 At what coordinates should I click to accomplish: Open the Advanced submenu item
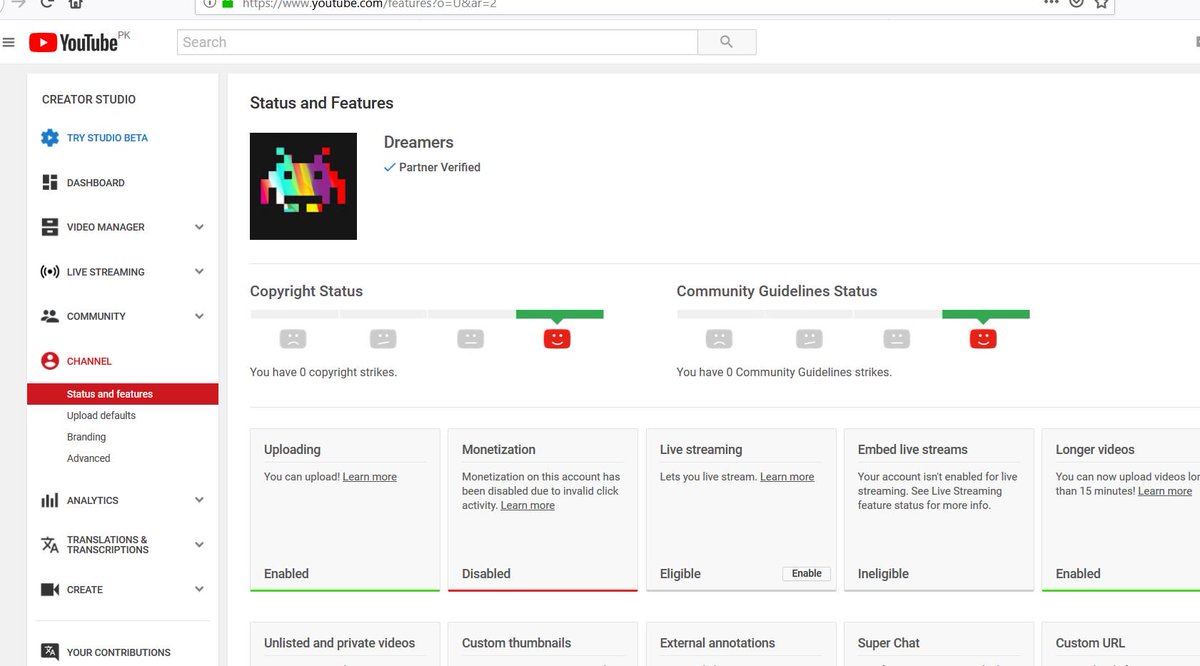coord(88,458)
